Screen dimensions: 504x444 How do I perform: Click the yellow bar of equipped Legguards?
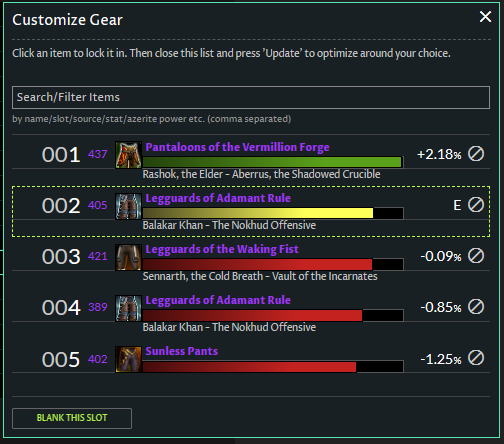pos(258,213)
